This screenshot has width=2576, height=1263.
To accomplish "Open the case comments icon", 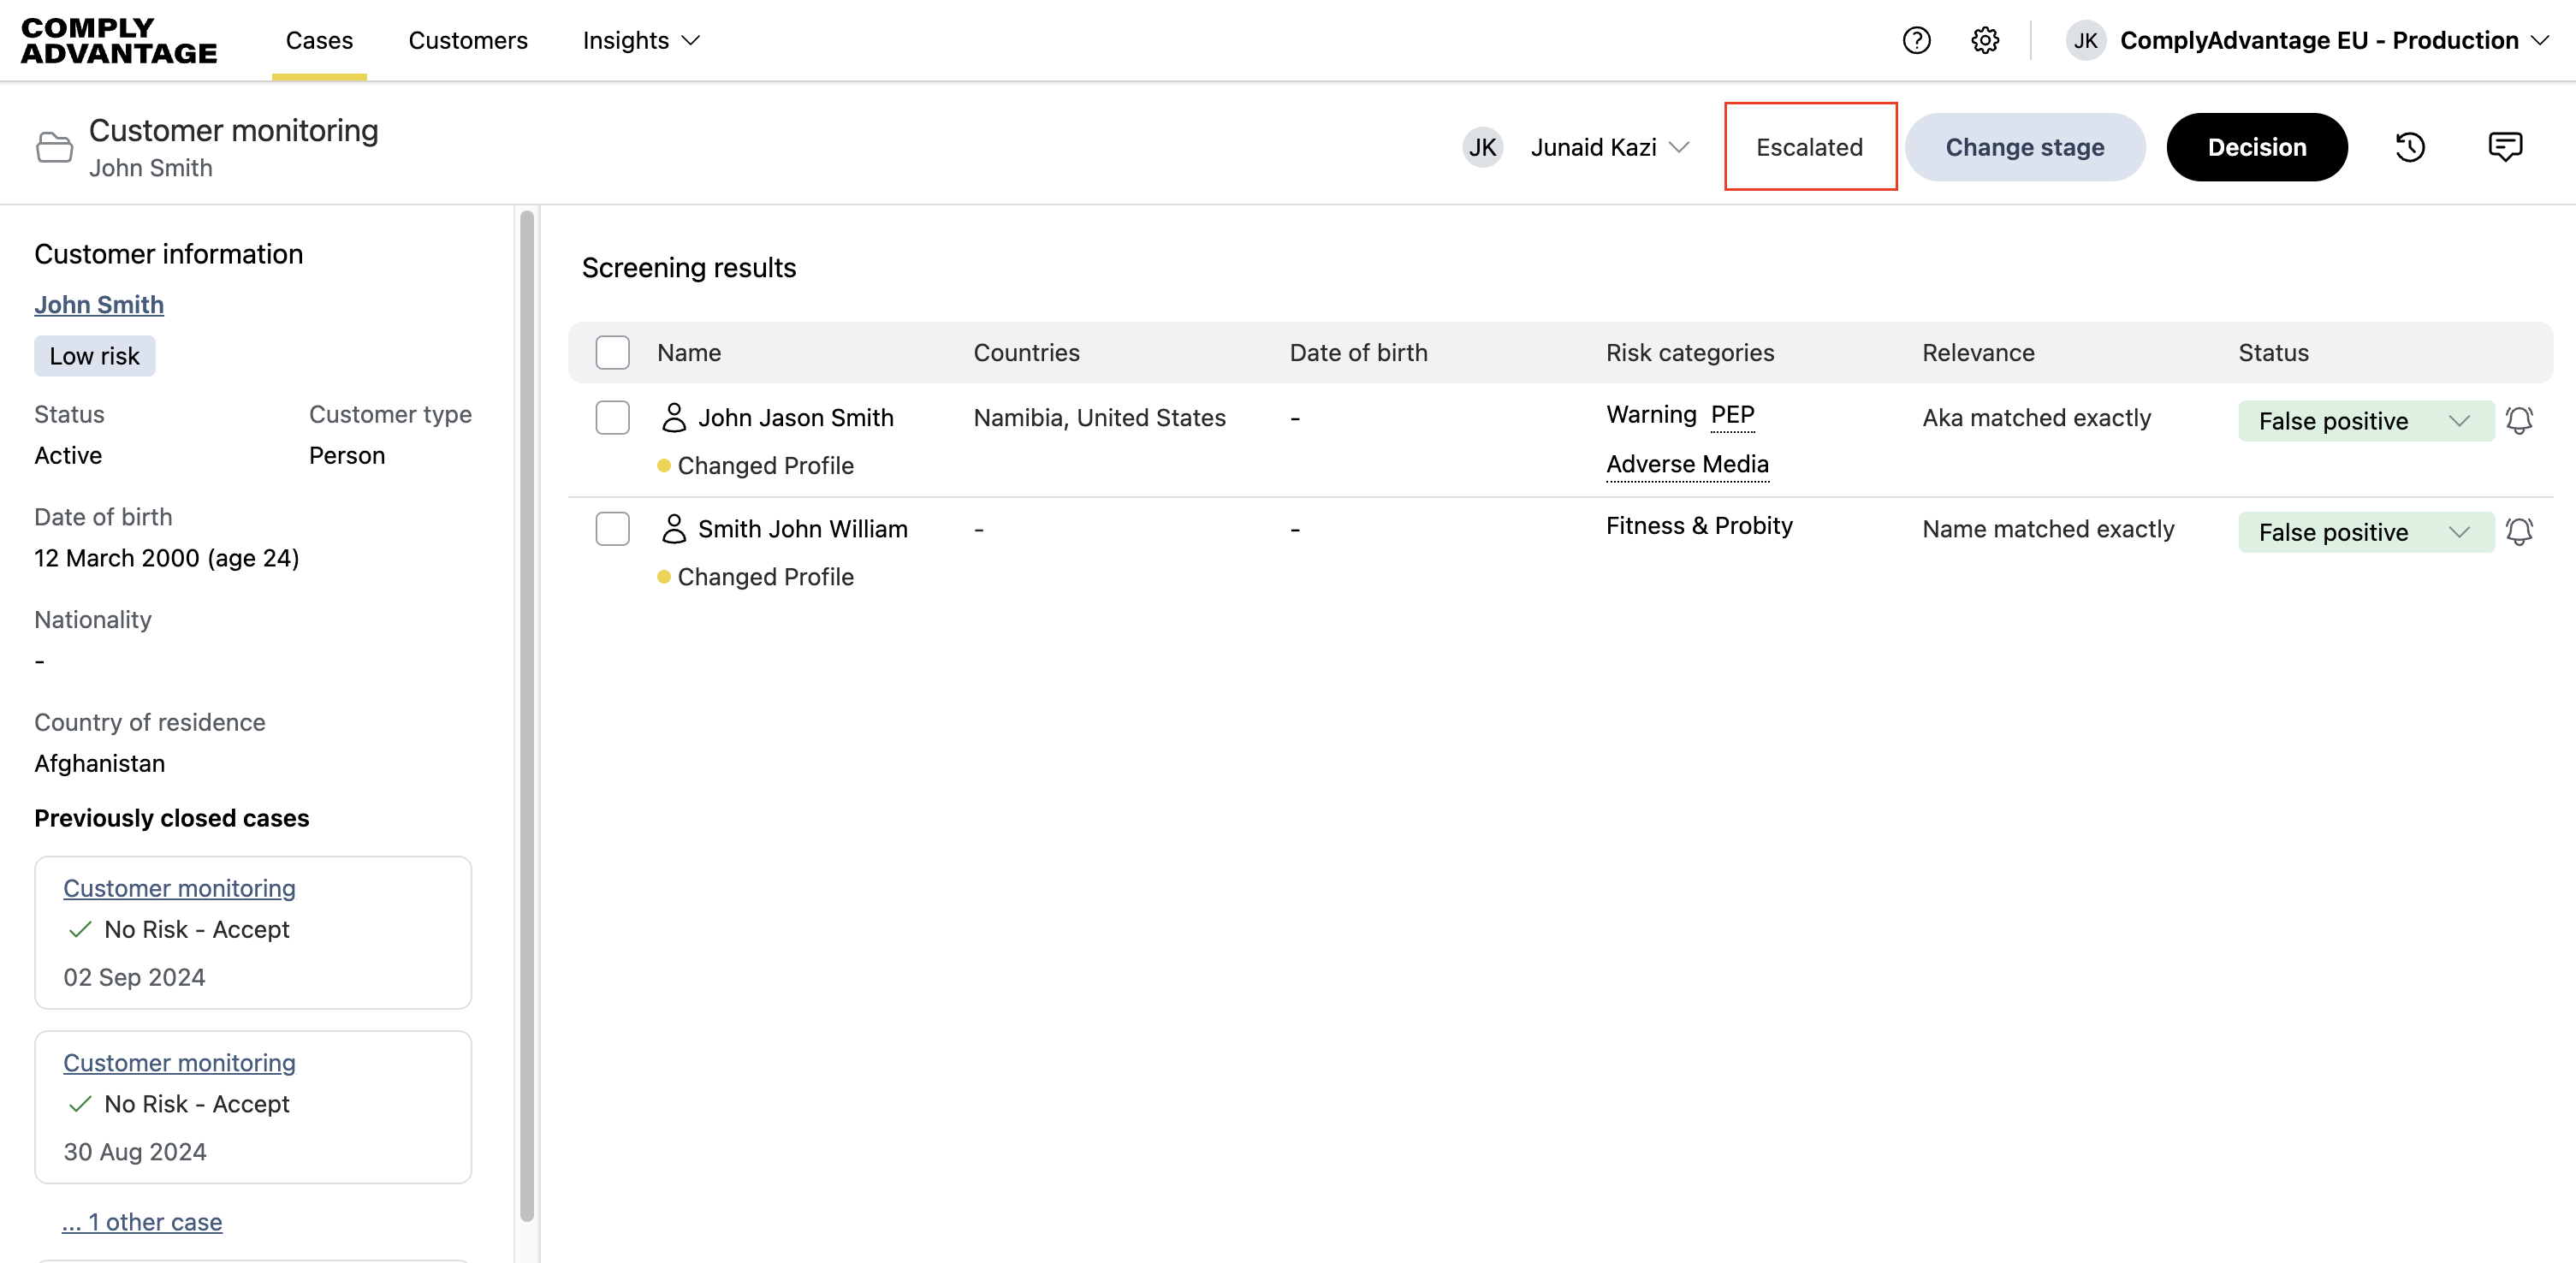I will pos(2505,147).
